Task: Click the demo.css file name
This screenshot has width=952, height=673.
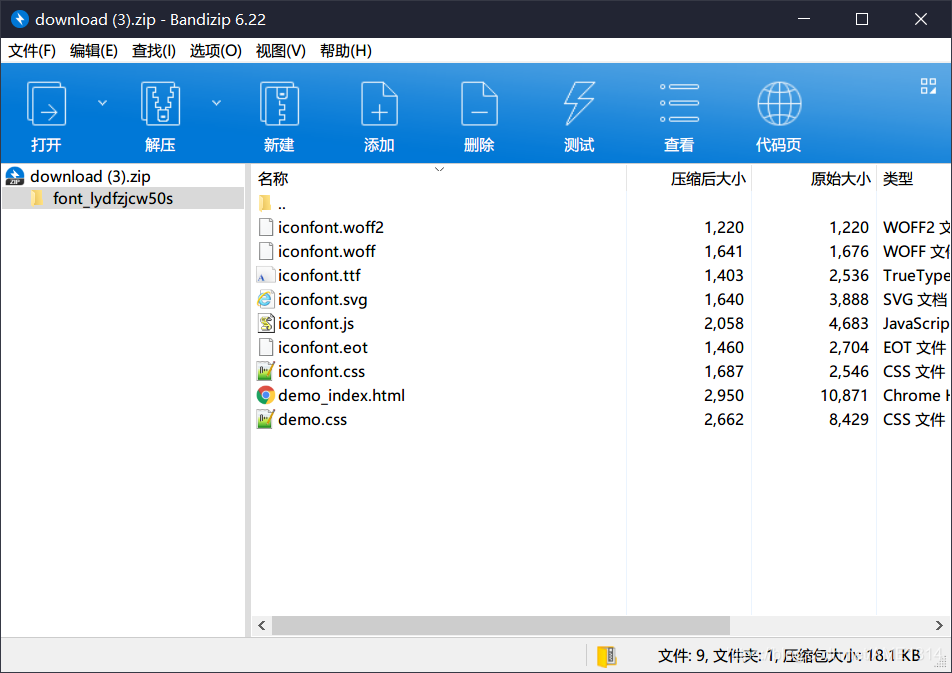Action: click(x=313, y=420)
